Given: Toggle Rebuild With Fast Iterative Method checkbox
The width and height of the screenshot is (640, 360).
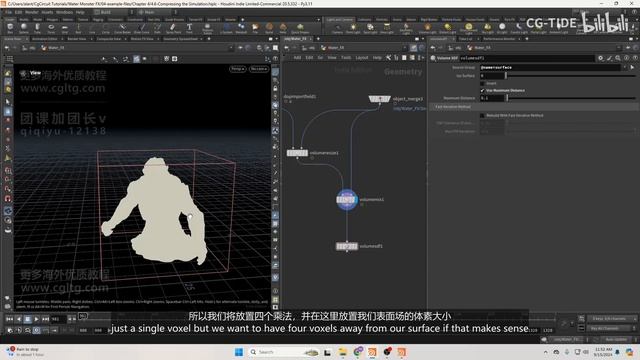Looking at the screenshot, I should coord(482,116).
